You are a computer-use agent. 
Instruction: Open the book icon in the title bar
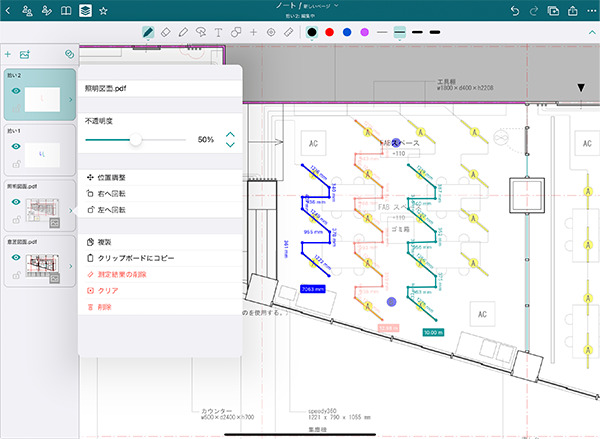66,11
